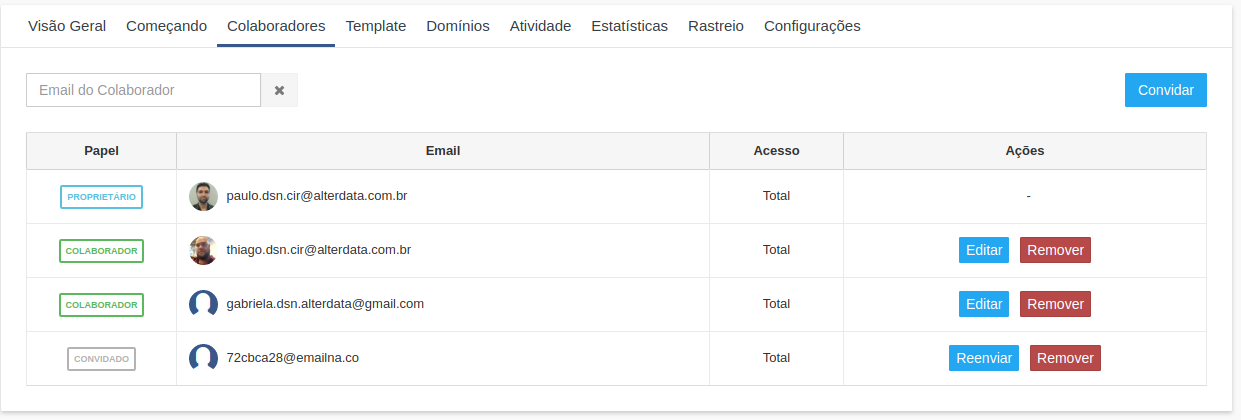Clear the collaborator email search field
The image size is (1241, 420).
pos(279,90)
